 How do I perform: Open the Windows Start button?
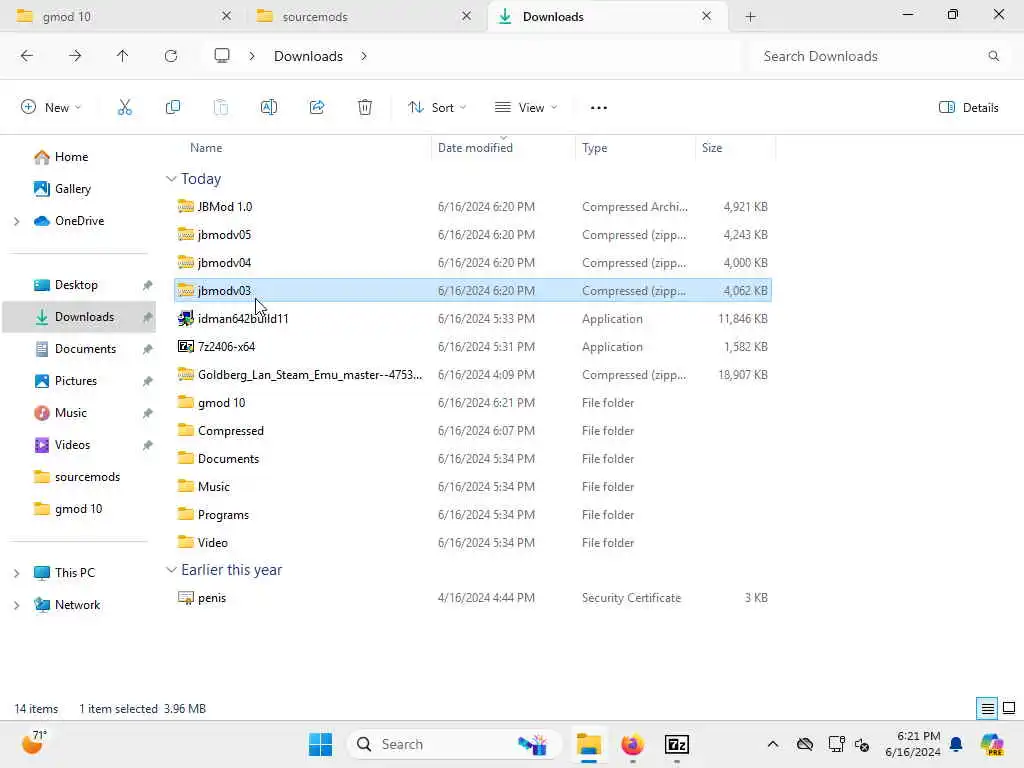(320, 744)
